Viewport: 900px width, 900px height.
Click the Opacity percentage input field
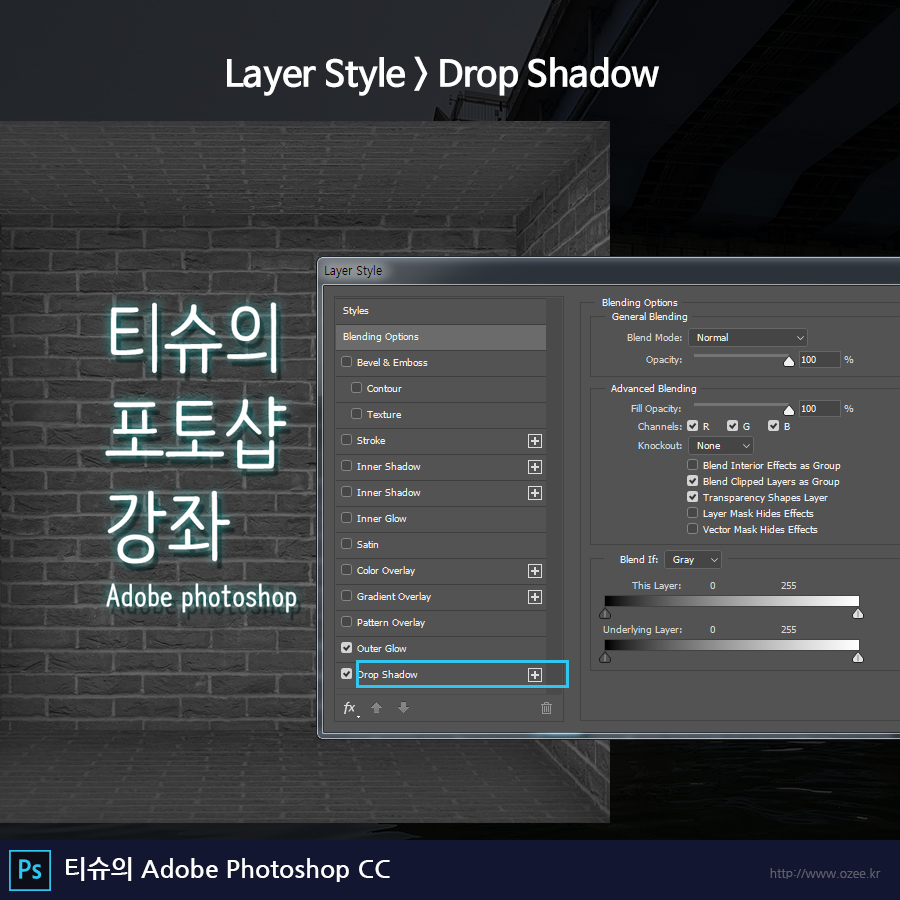click(819, 360)
